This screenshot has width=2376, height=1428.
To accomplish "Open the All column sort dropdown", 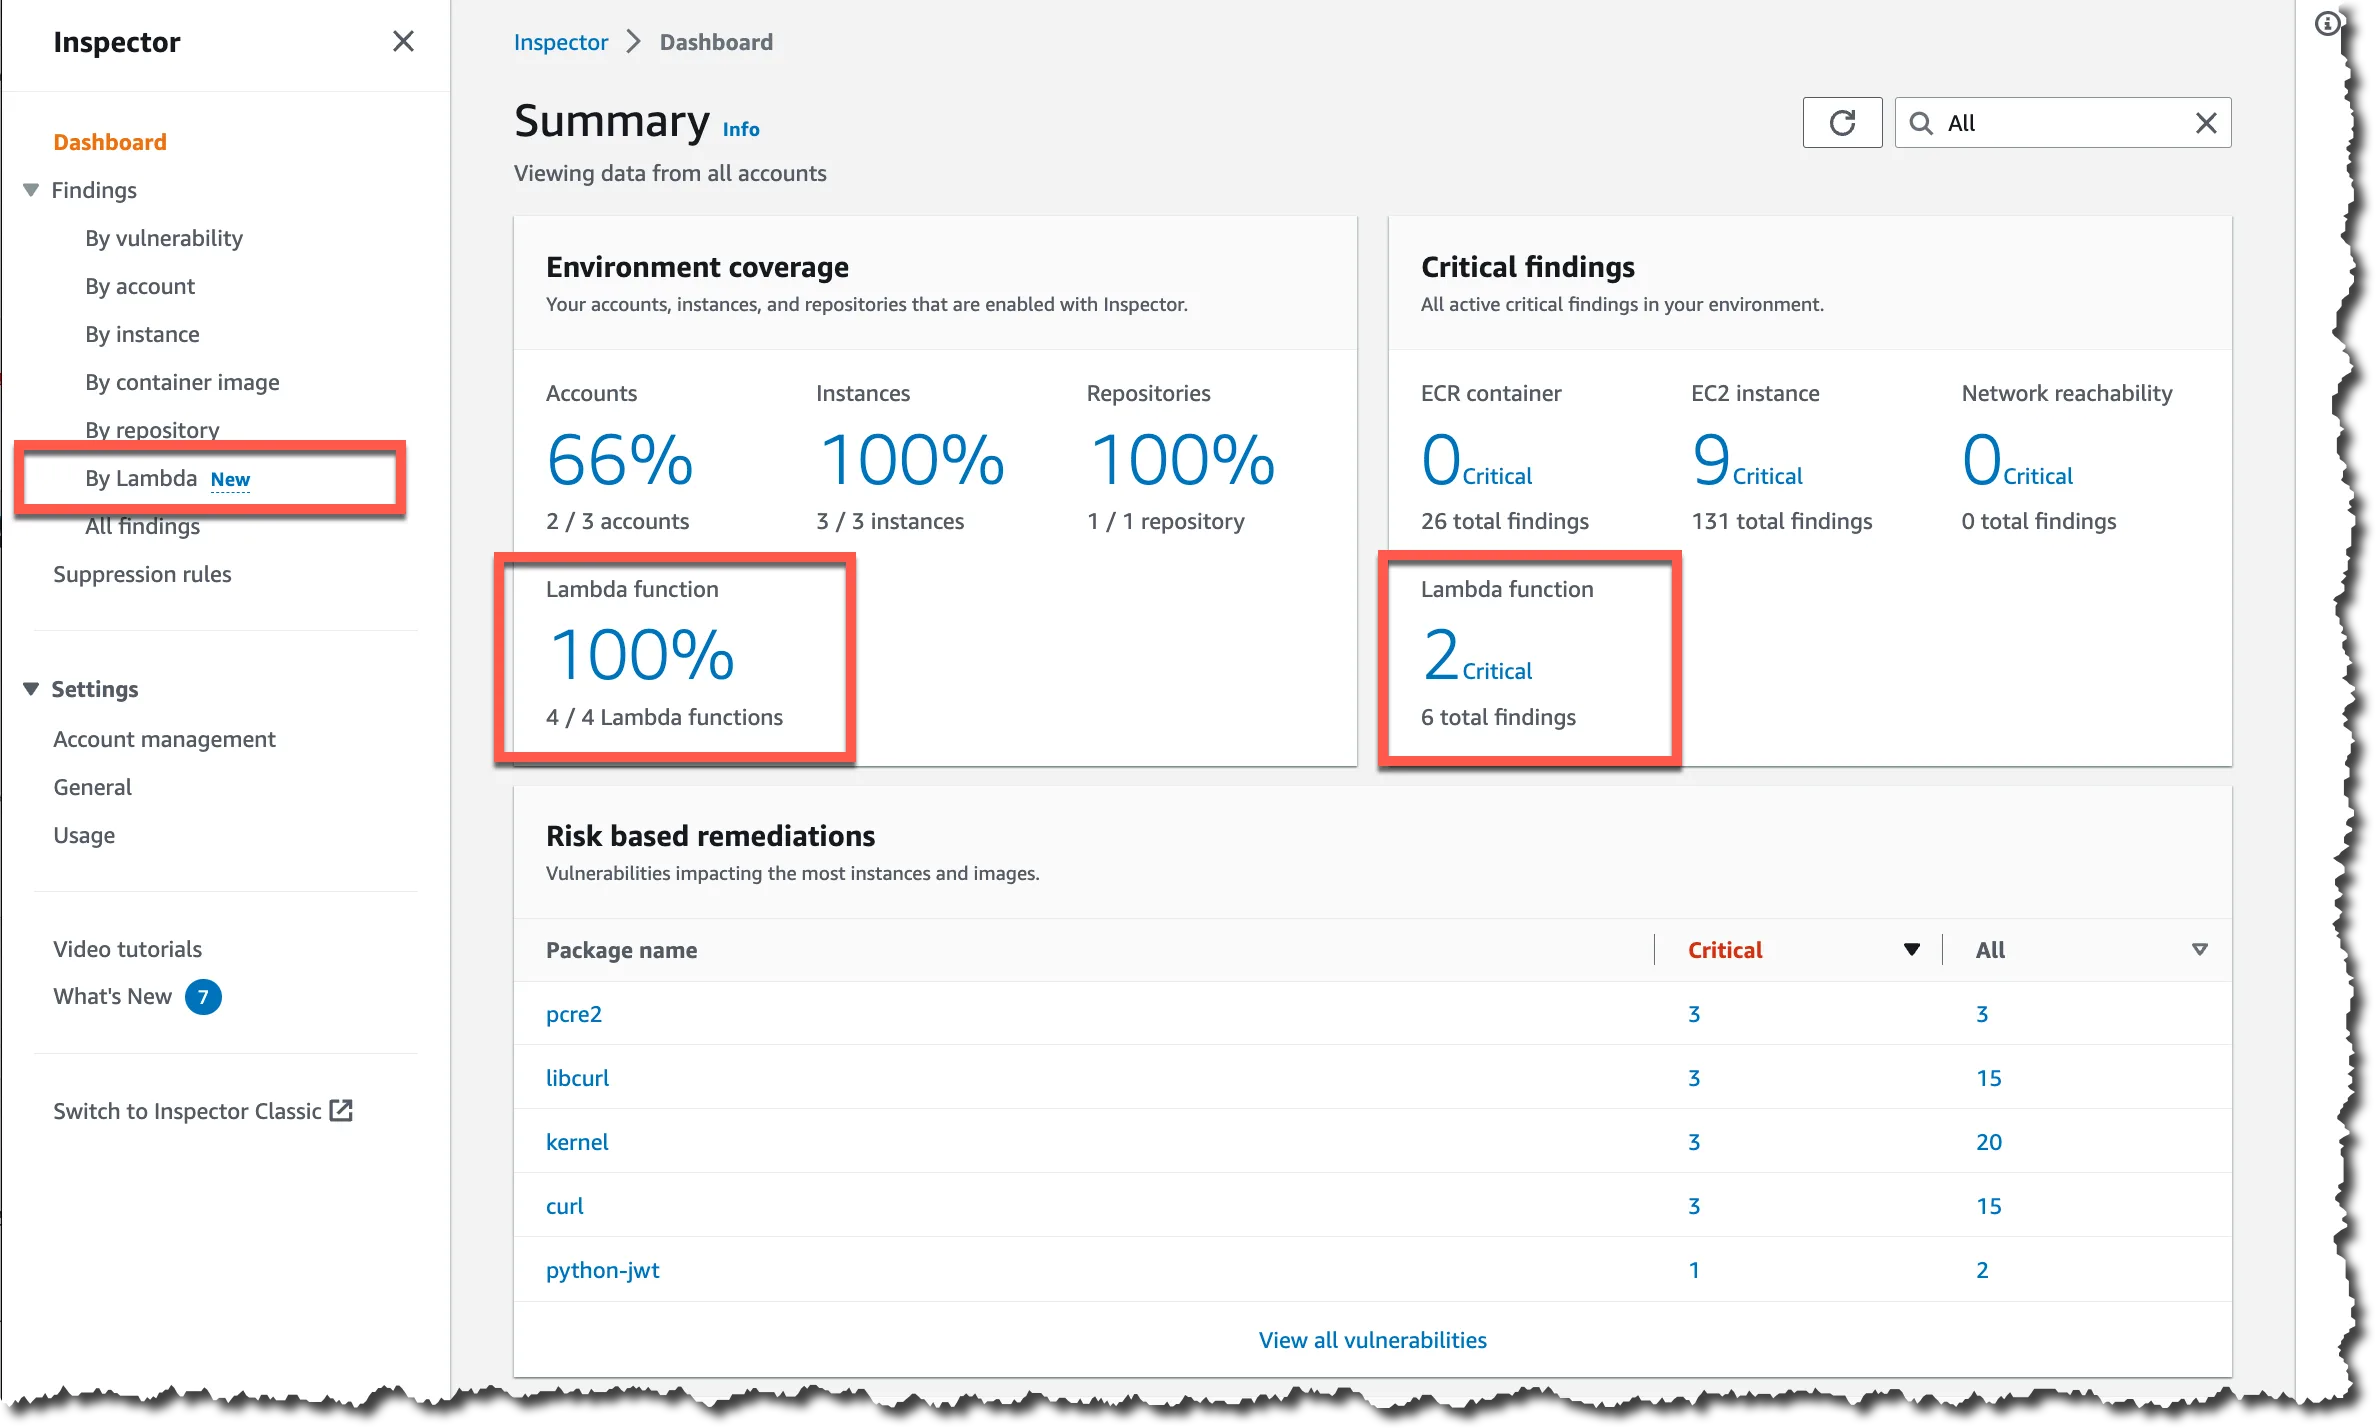I will click(x=2199, y=948).
